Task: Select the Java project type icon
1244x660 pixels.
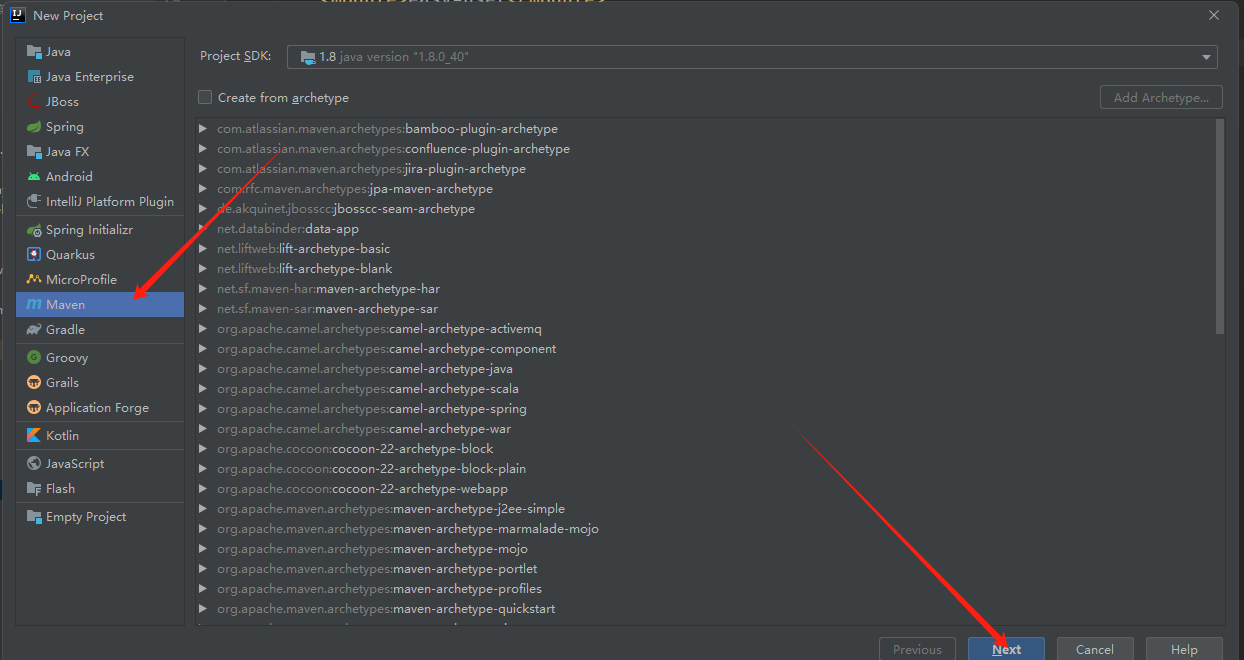Action: [34, 52]
